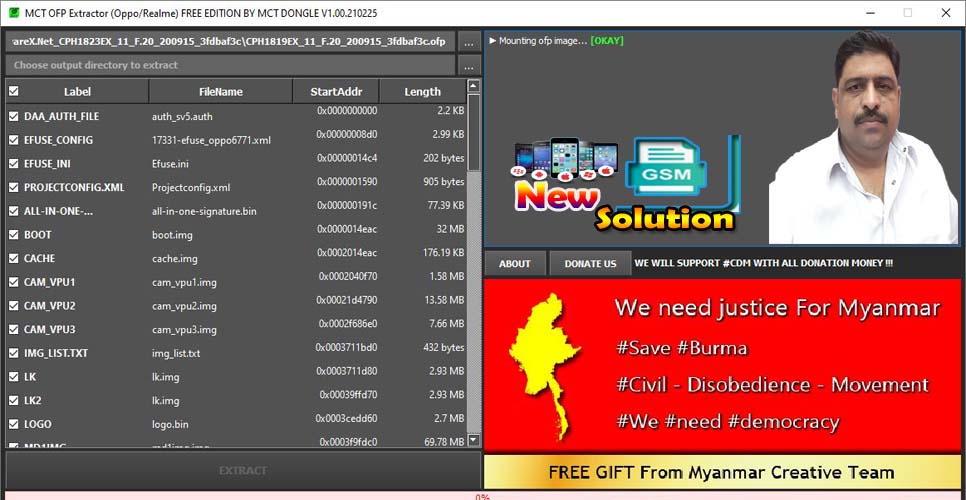Image resolution: width=966 pixels, height=500 pixels.
Task: Select Projectconfig.xml file name
Action: pyautogui.click(x=191, y=187)
